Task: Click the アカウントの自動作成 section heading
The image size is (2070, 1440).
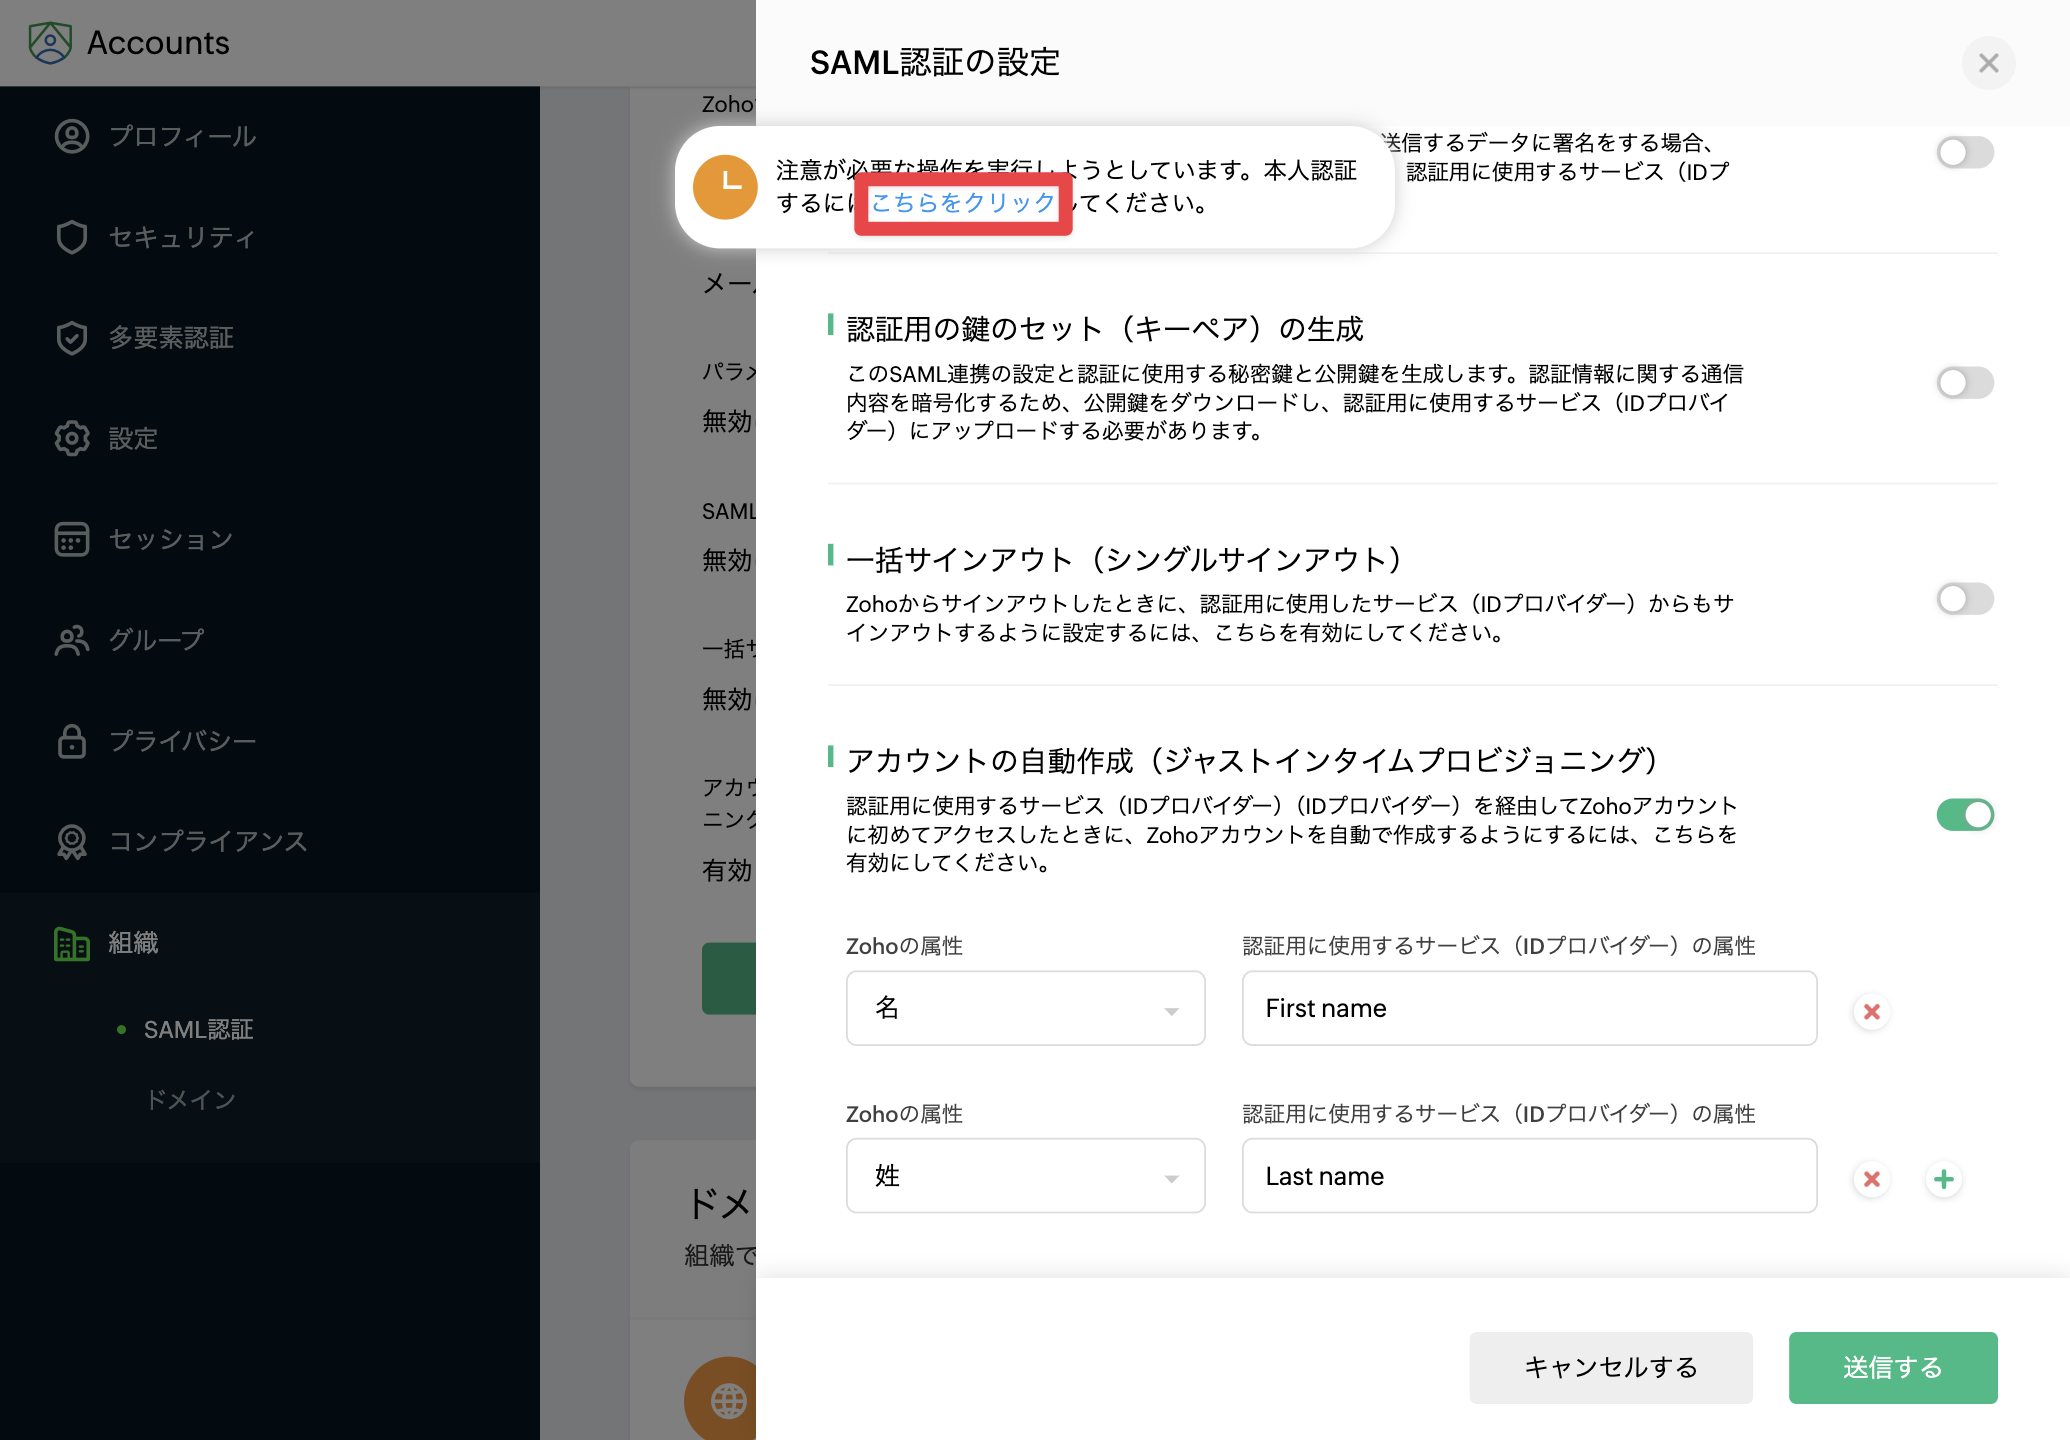Action: (x=1253, y=761)
